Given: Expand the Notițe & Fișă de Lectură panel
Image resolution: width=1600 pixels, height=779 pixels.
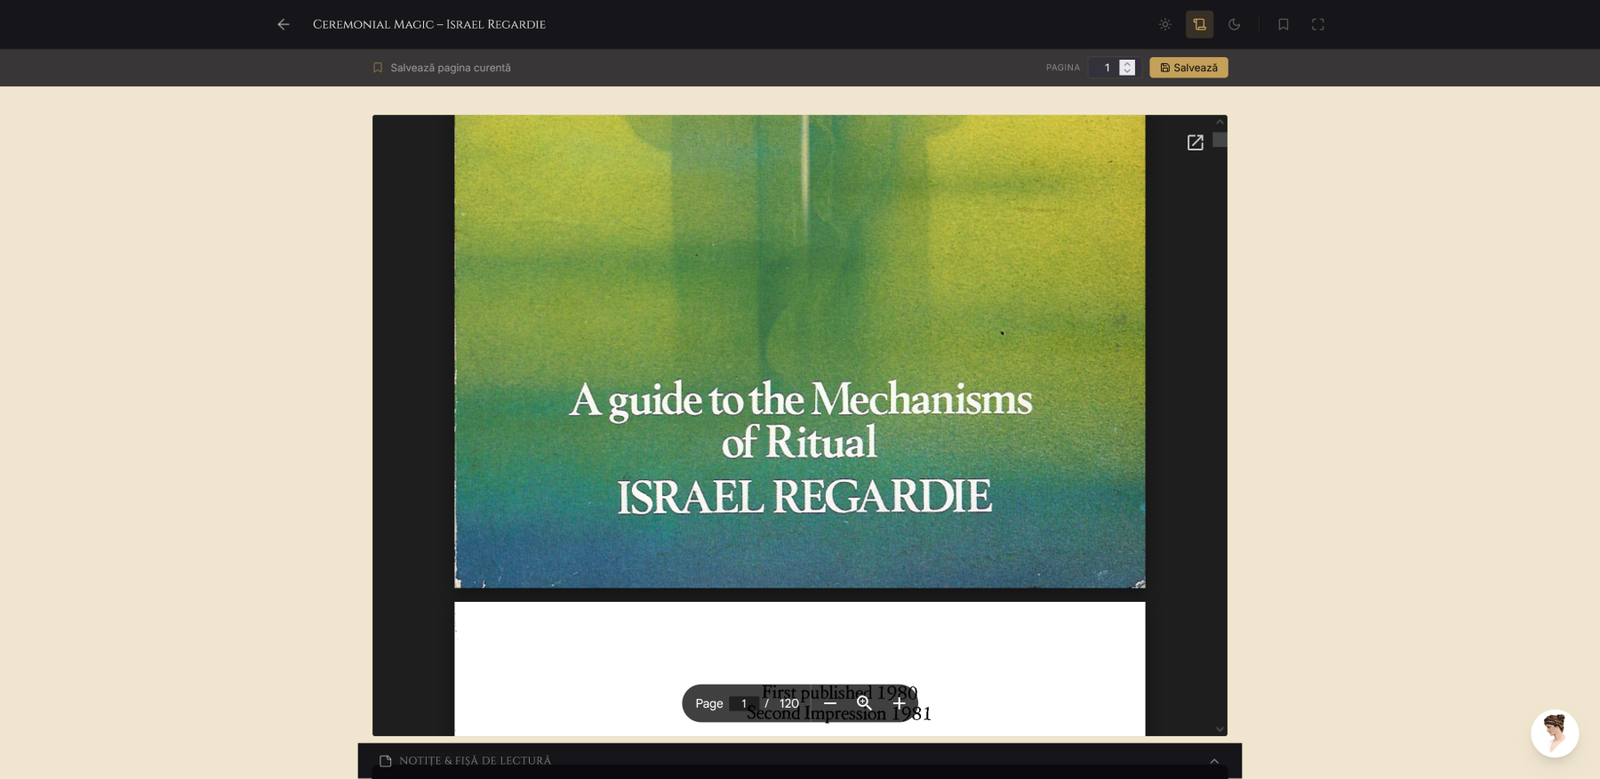Looking at the screenshot, I should (x=1214, y=761).
